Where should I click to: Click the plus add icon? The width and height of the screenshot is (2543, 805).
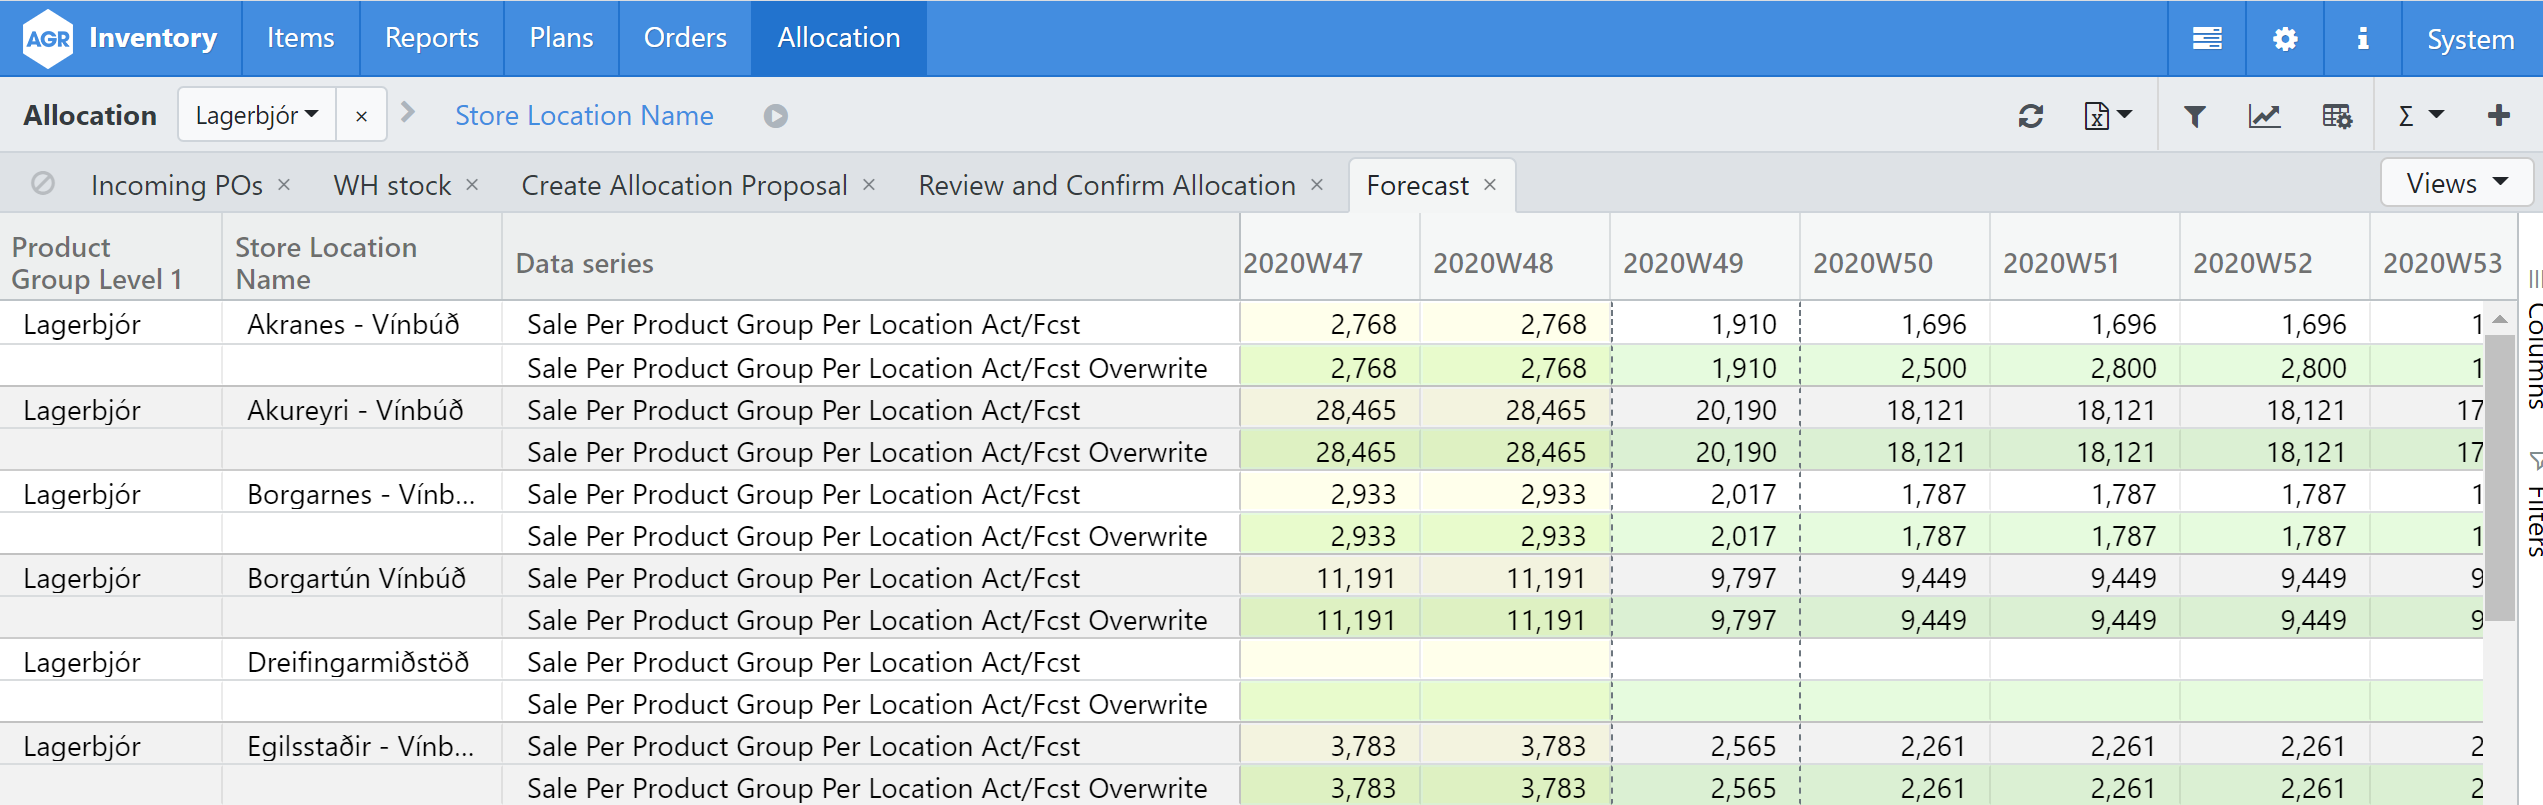(2498, 116)
